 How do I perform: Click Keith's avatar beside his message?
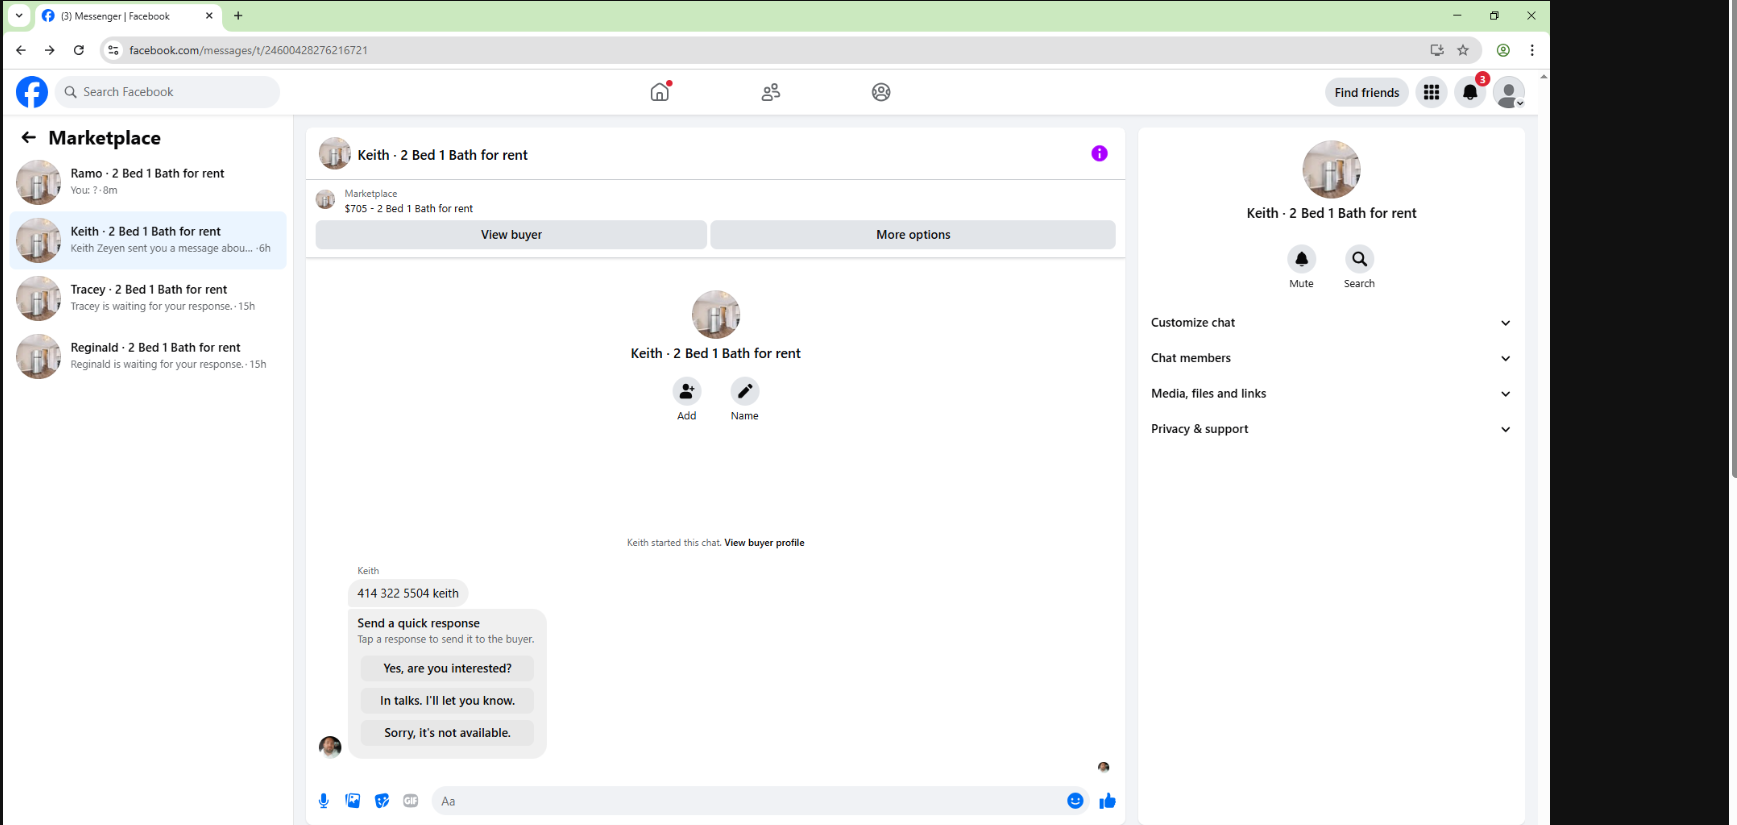[330, 746]
